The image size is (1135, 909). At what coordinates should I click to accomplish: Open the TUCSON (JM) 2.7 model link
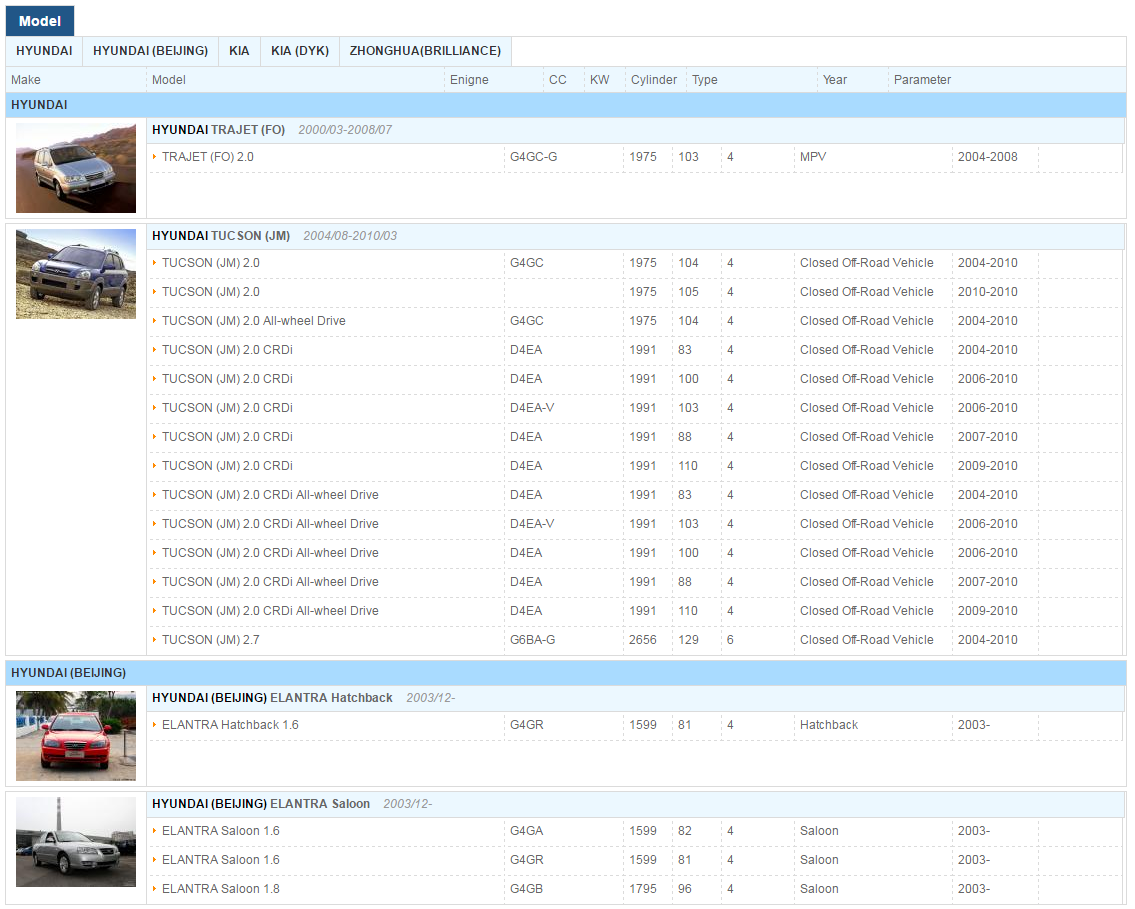tap(211, 640)
